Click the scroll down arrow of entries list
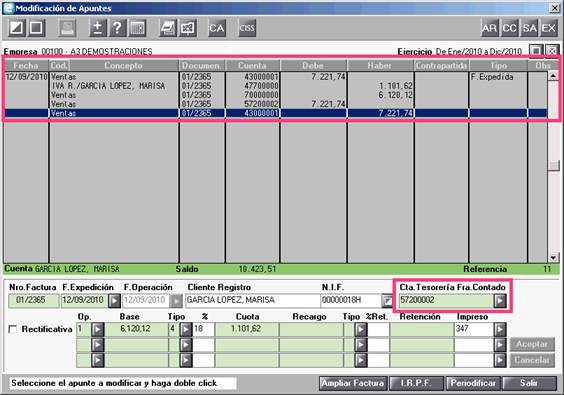The height and width of the screenshot is (395, 564). click(x=553, y=258)
